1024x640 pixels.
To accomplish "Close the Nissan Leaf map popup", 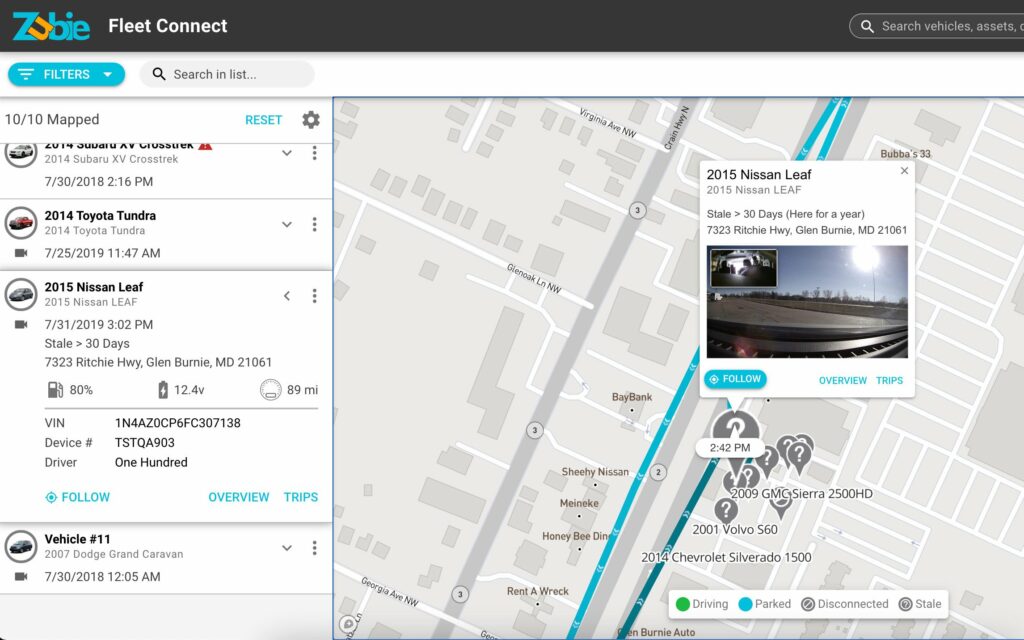I will point(904,171).
